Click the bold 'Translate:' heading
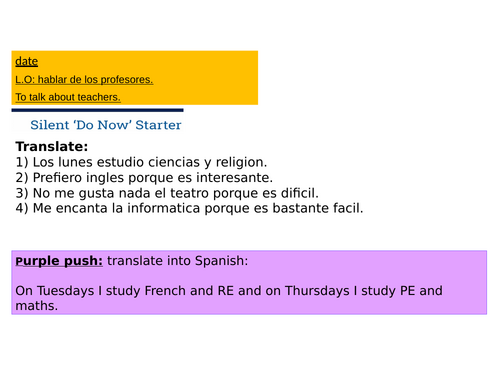 (x=52, y=147)
